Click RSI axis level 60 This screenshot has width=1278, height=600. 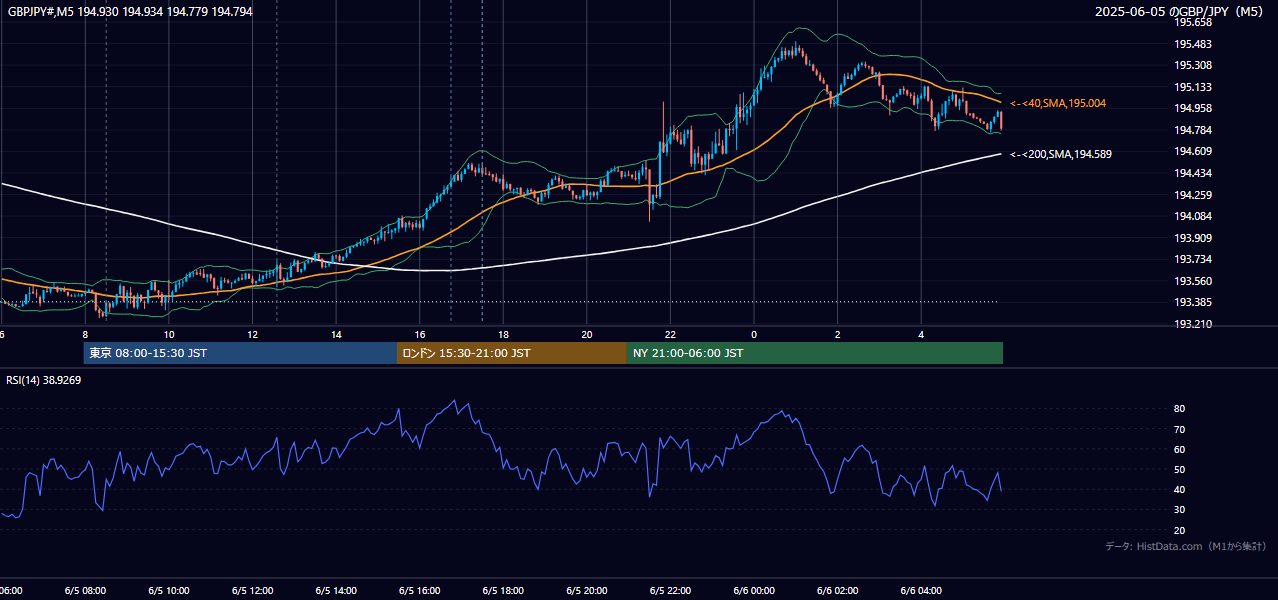[x=1180, y=449]
